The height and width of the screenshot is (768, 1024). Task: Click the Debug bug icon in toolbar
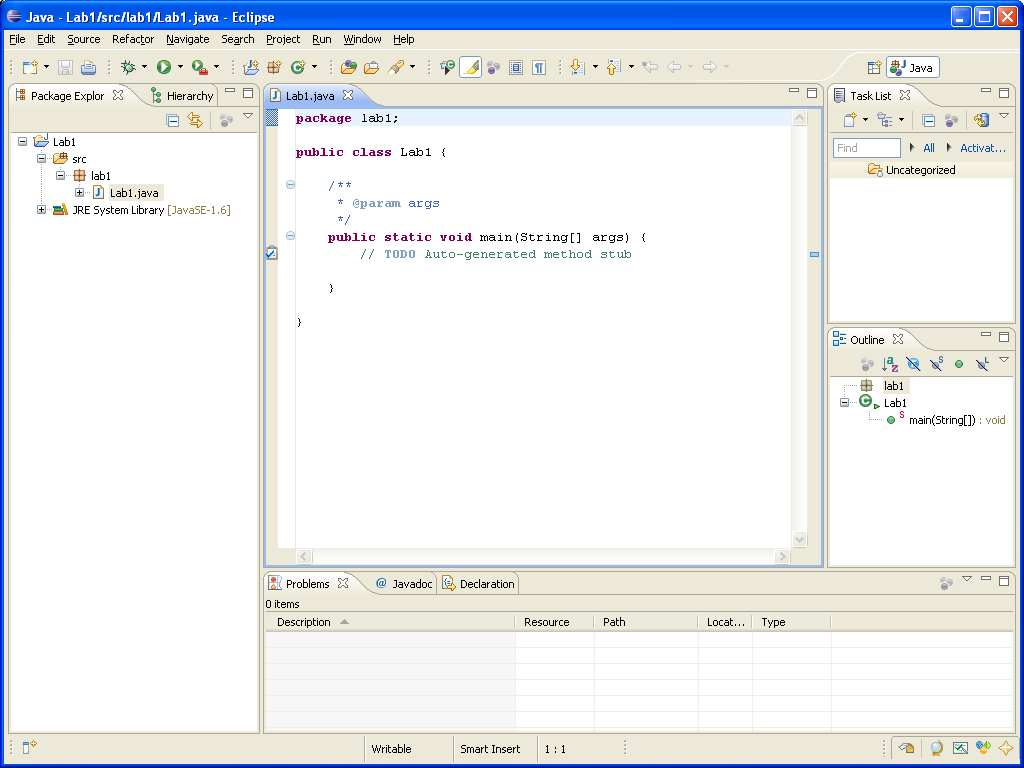click(x=128, y=67)
